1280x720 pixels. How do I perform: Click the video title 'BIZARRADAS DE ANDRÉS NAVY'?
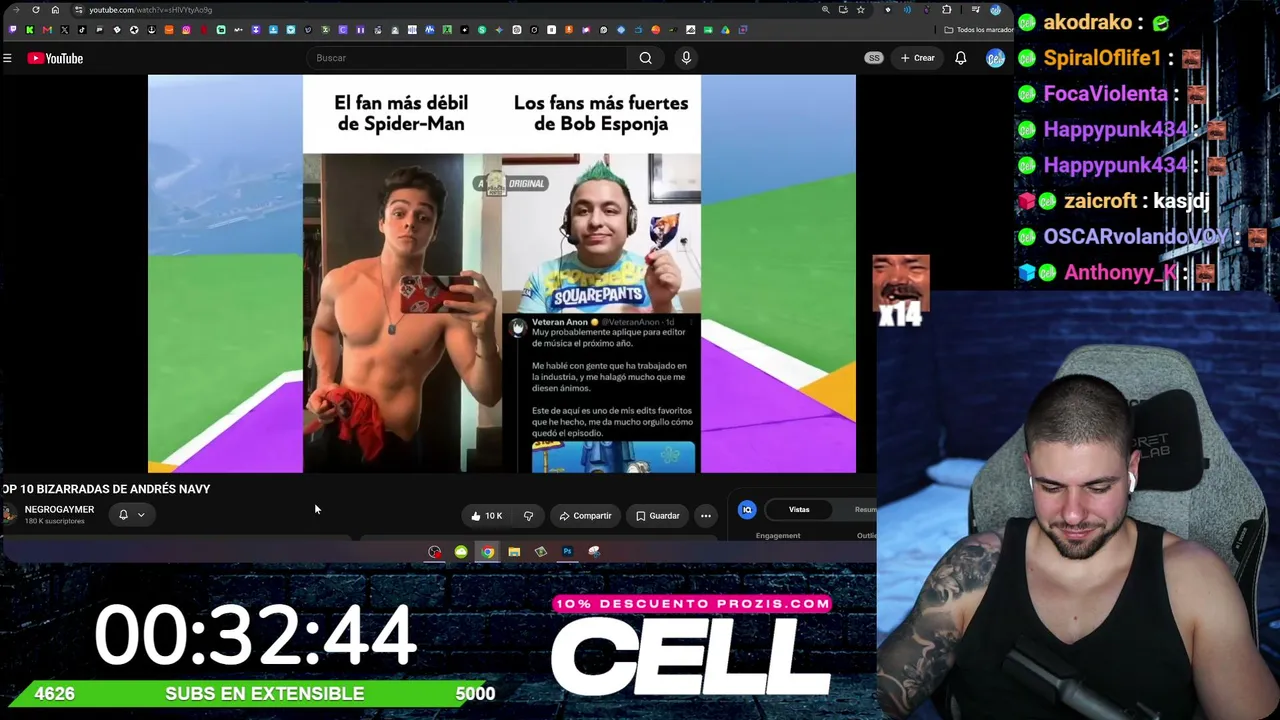coord(122,489)
